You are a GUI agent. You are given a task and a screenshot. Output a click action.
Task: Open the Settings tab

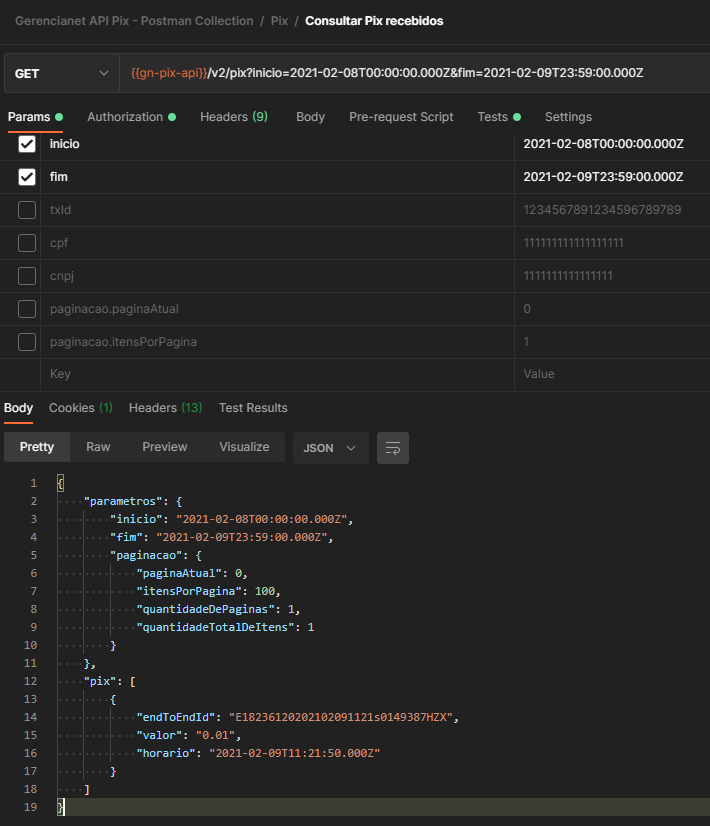(568, 117)
